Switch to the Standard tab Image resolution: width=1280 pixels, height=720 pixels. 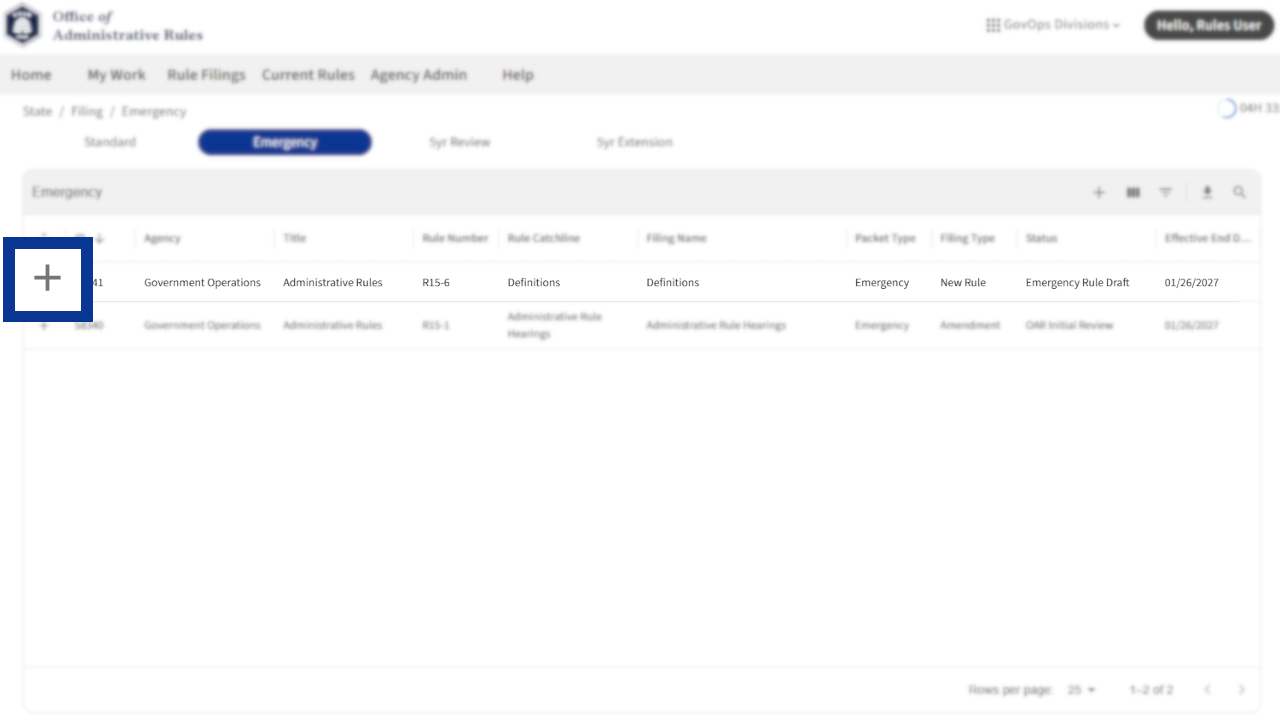(x=110, y=142)
